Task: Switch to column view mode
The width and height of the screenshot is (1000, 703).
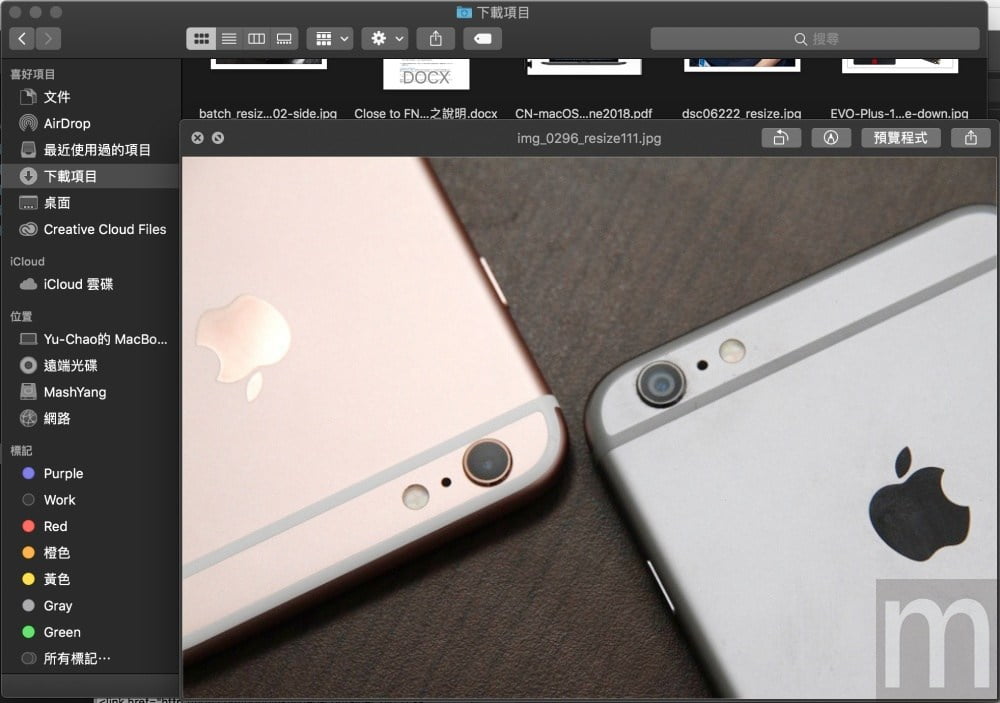Action: tap(256, 39)
